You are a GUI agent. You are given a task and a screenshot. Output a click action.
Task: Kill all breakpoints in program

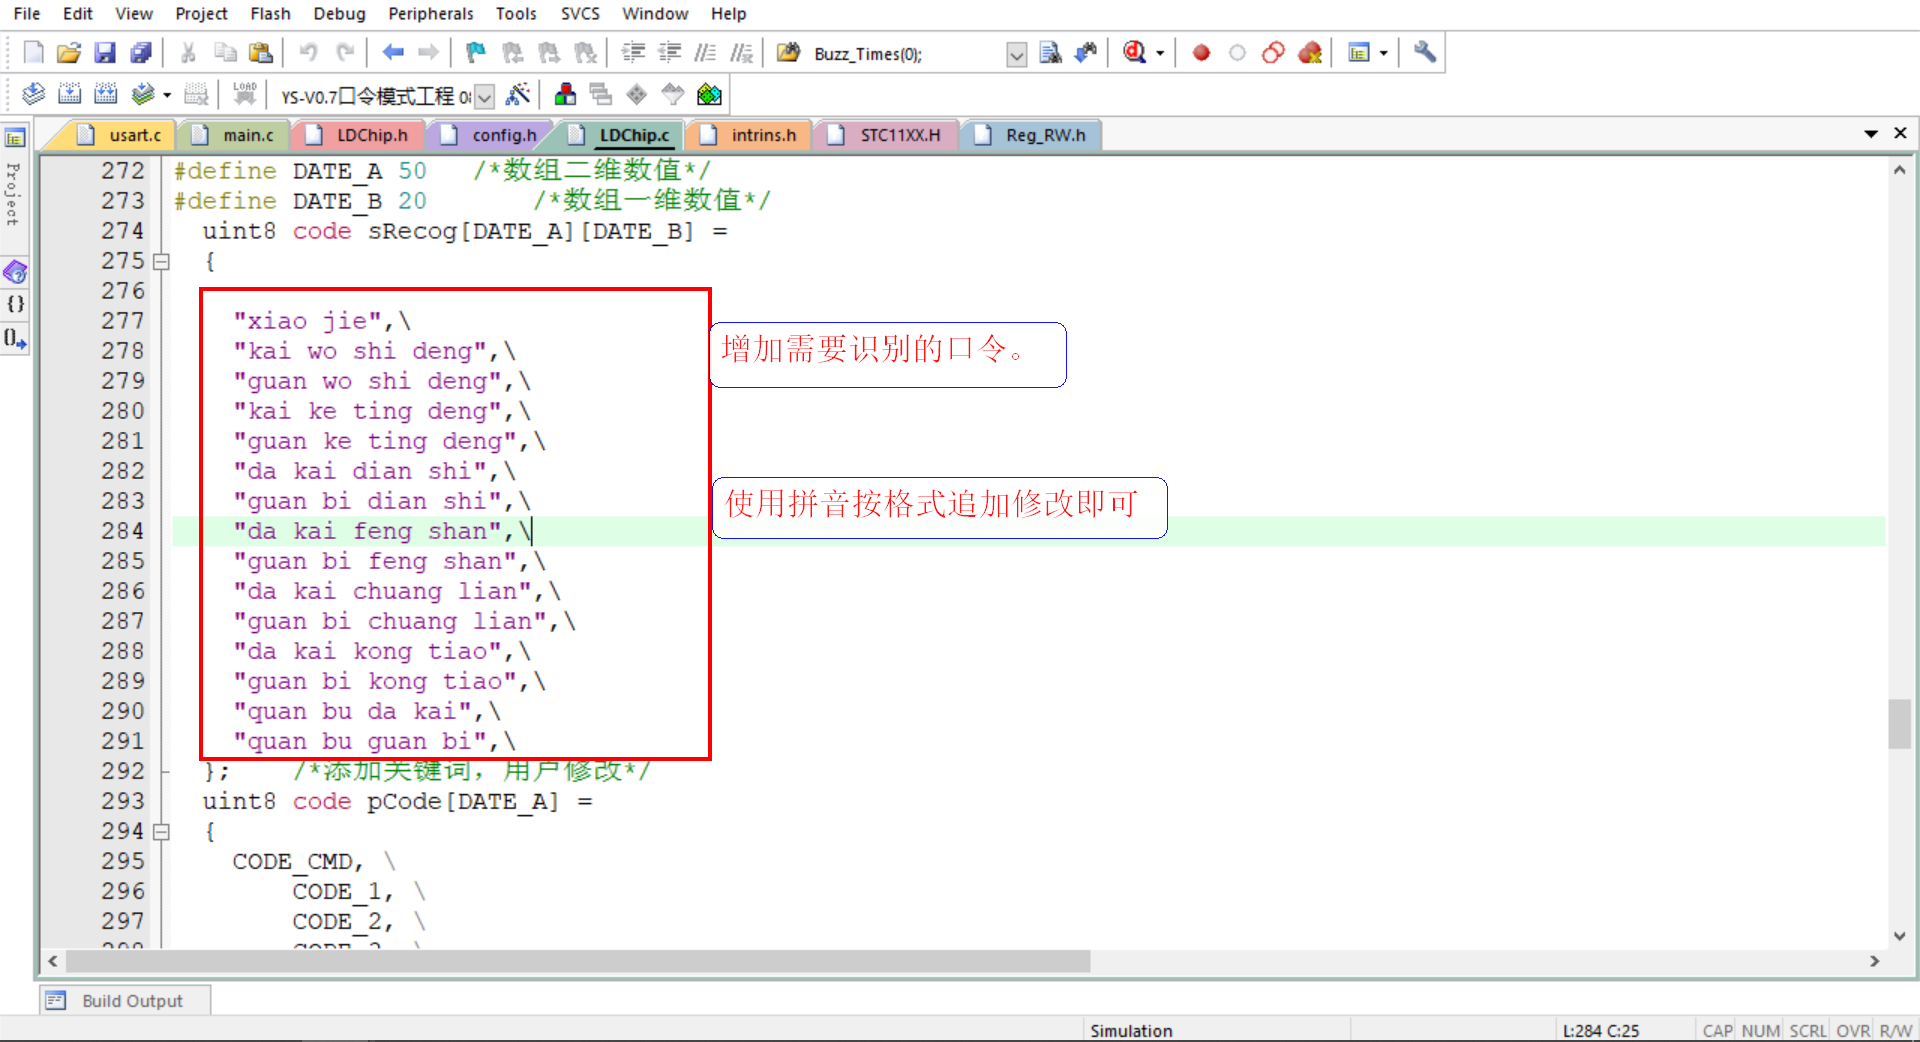click(x=1310, y=52)
